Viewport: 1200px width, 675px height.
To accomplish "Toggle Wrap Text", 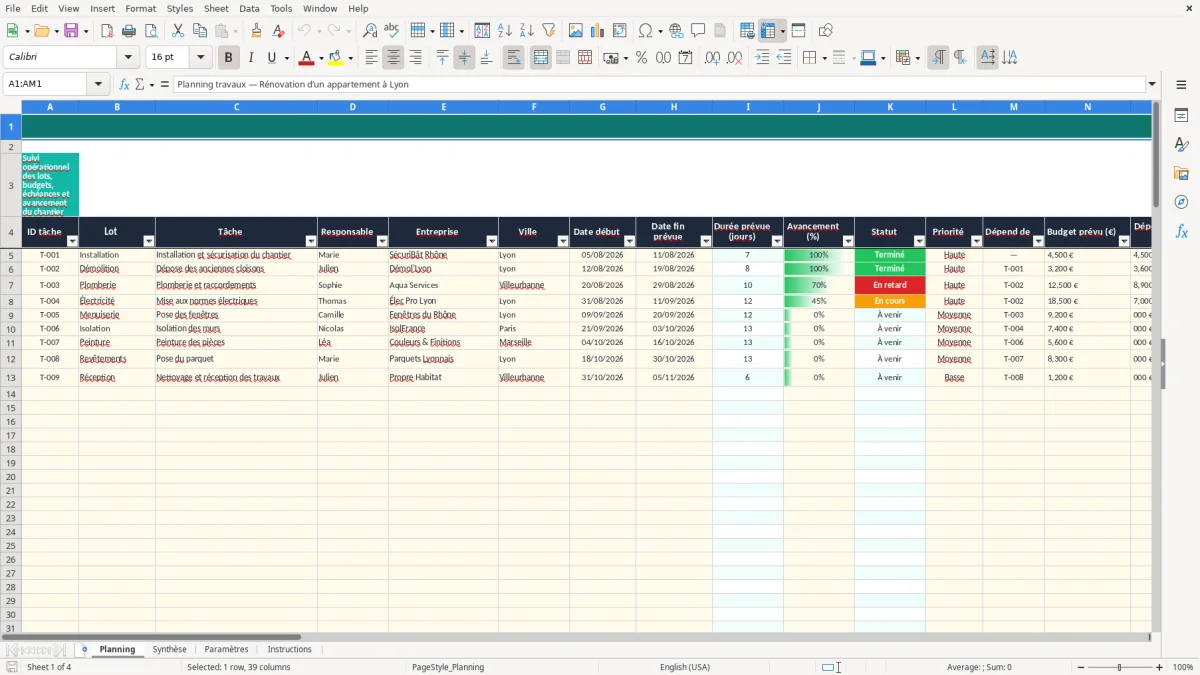I will (513, 58).
